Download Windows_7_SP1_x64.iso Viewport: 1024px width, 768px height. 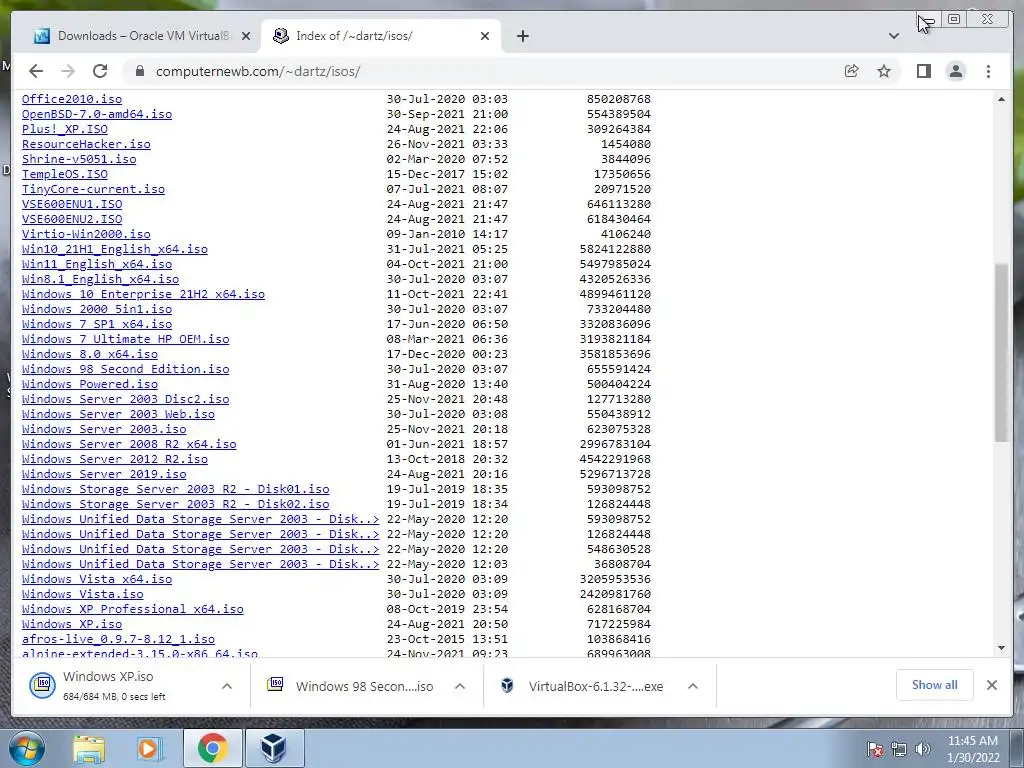(x=97, y=325)
